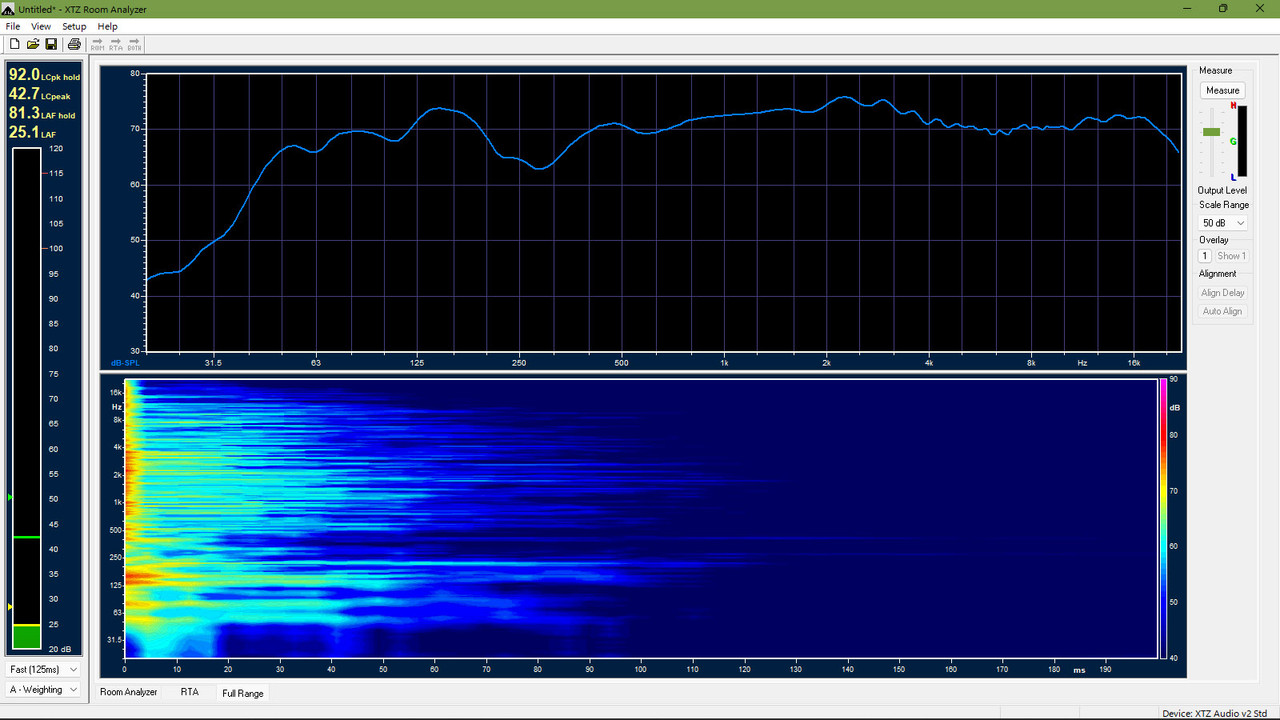The width and height of the screenshot is (1280, 720).
Task: Toggle overlay 1 button
Action: coord(1205,256)
